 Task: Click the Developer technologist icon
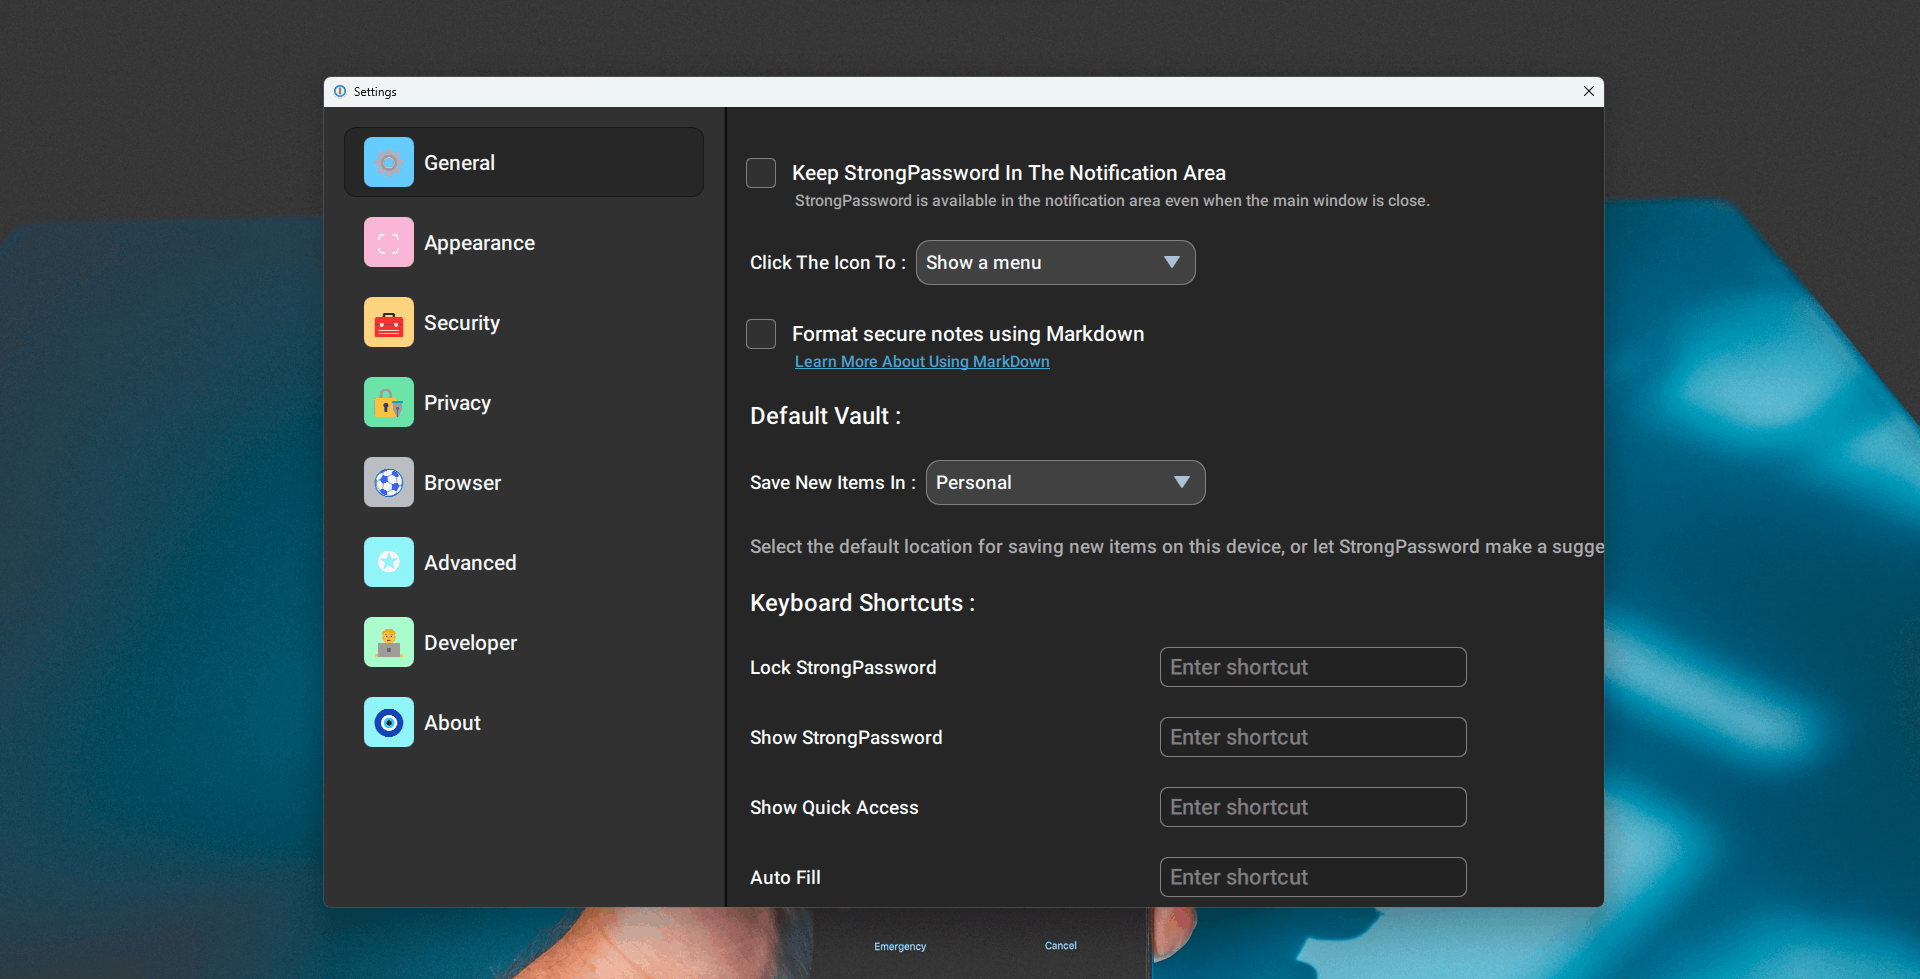tap(388, 642)
